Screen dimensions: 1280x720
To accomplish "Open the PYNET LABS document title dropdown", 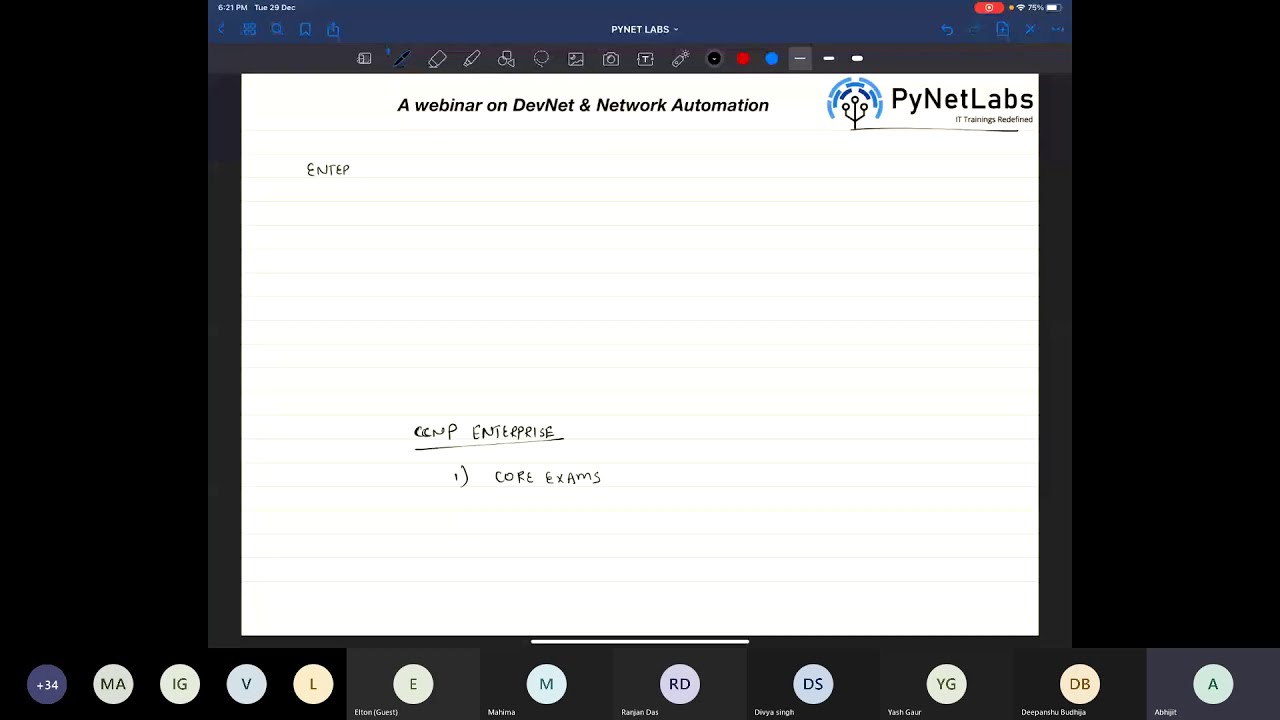I will tap(645, 30).
